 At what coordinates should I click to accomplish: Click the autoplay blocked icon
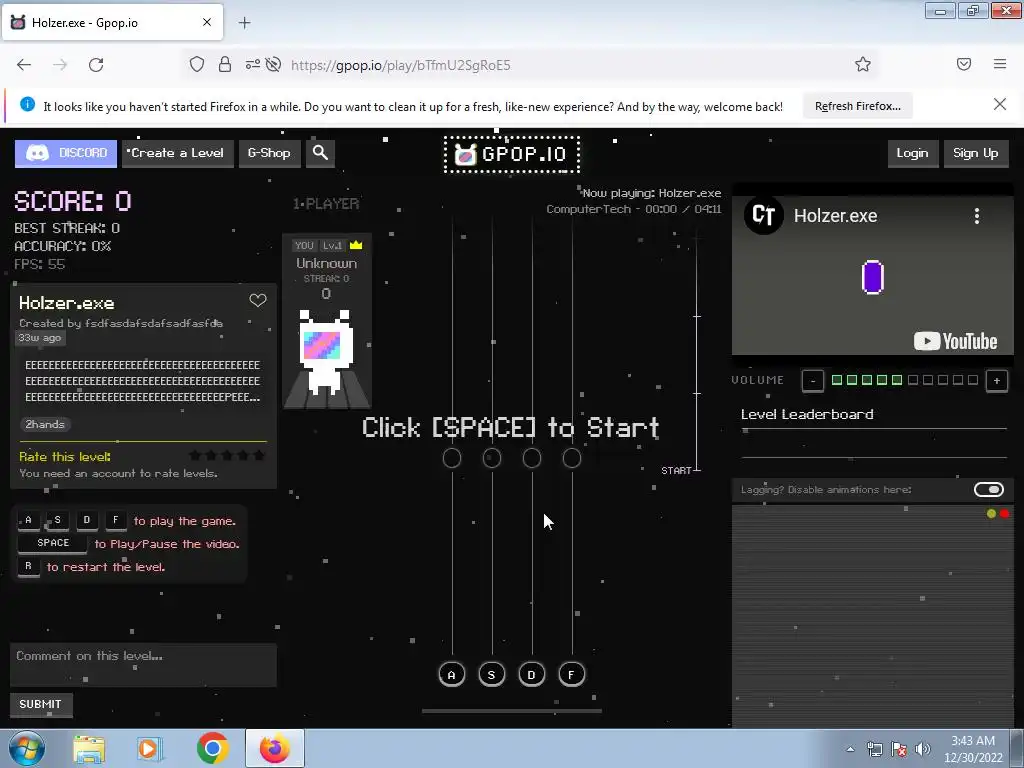[274, 64]
